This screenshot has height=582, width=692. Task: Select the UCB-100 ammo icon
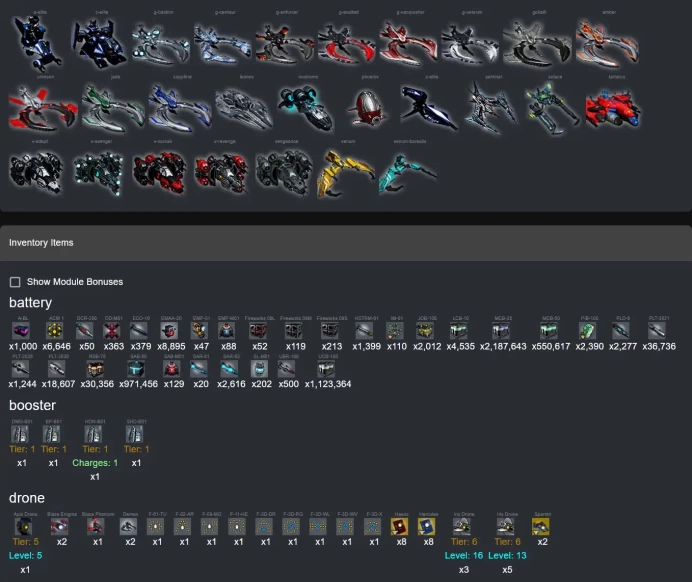click(x=326, y=368)
